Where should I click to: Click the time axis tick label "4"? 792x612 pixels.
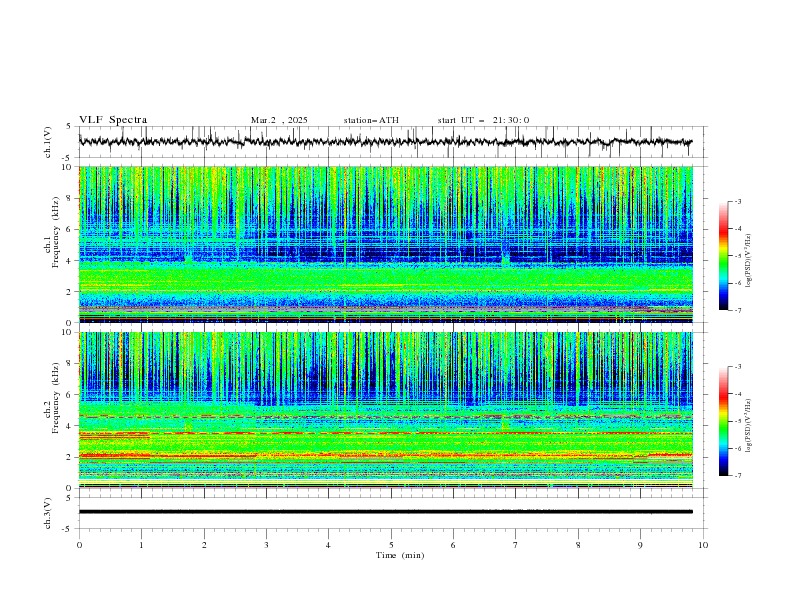328,545
